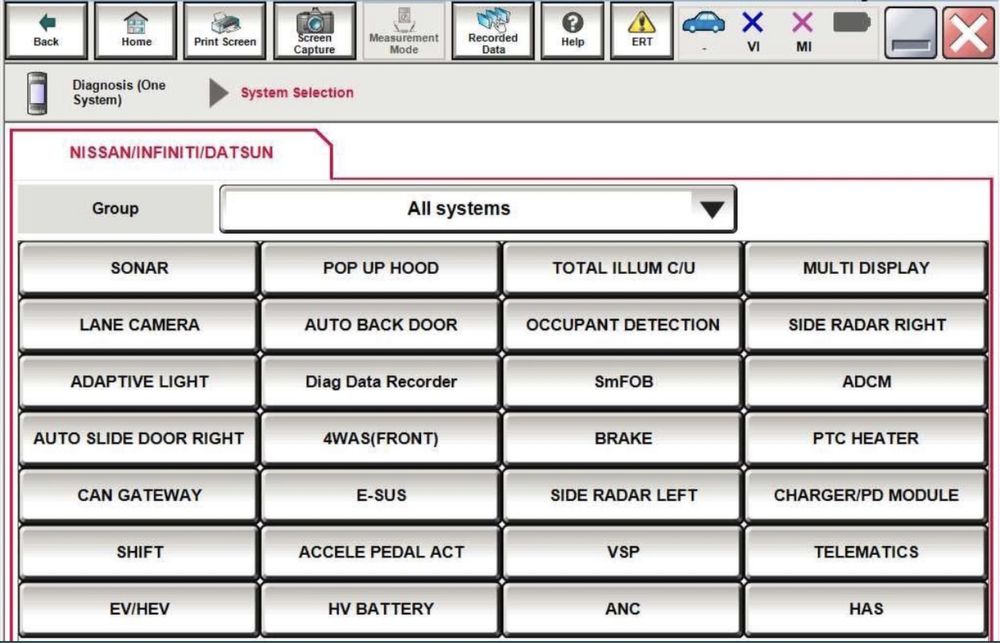Viewport: 1000px width, 643px height.
Task: Open TELEMATICS system
Action: pyautogui.click(x=866, y=552)
